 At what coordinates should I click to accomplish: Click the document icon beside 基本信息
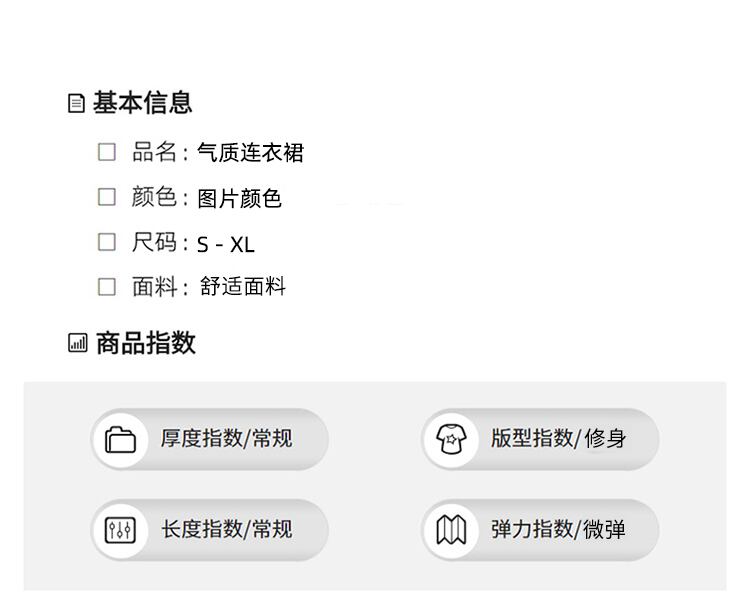point(76,103)
